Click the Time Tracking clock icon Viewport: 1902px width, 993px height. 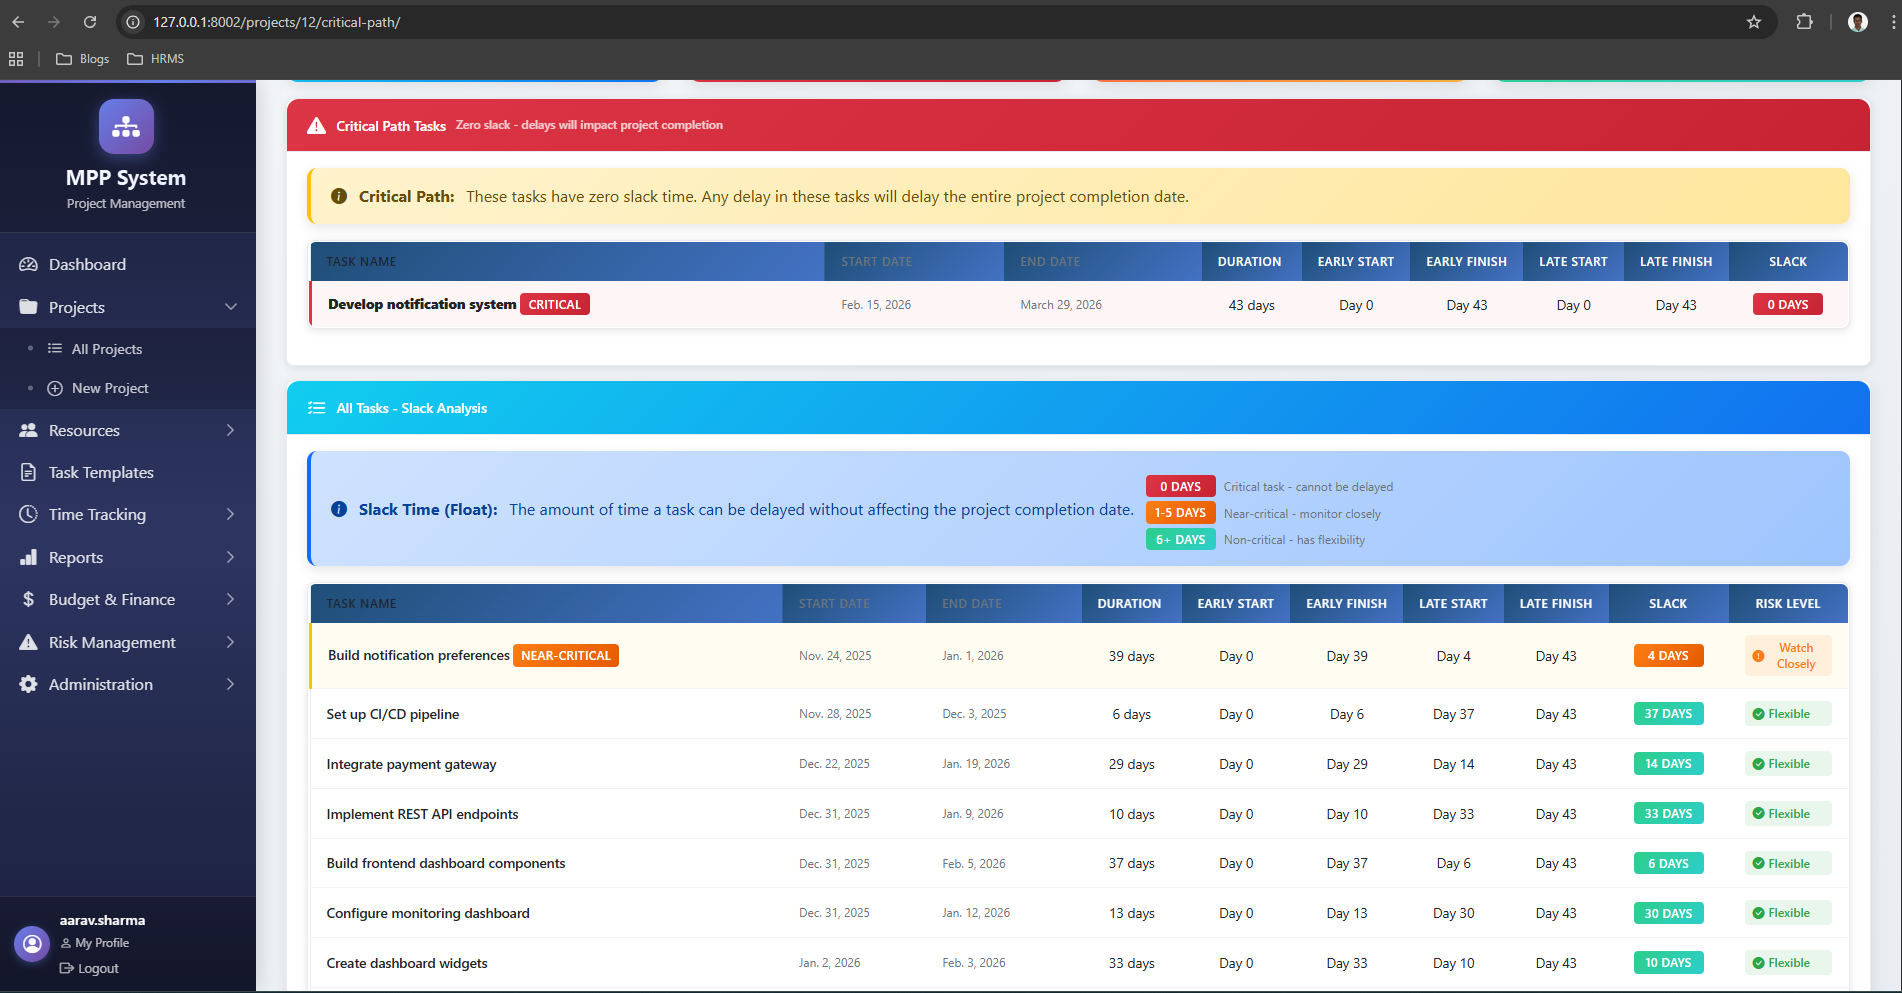pos(28,514)
